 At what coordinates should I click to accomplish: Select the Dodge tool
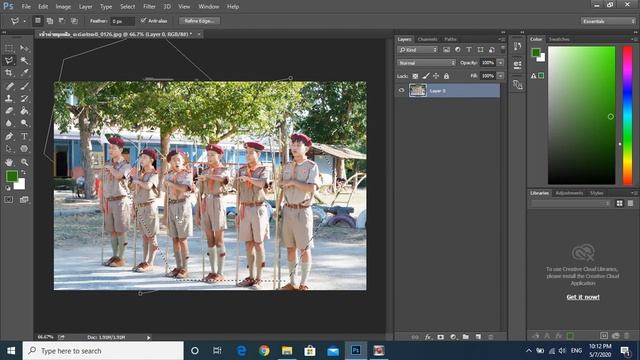pyautogui.click(x=24, y=123)
